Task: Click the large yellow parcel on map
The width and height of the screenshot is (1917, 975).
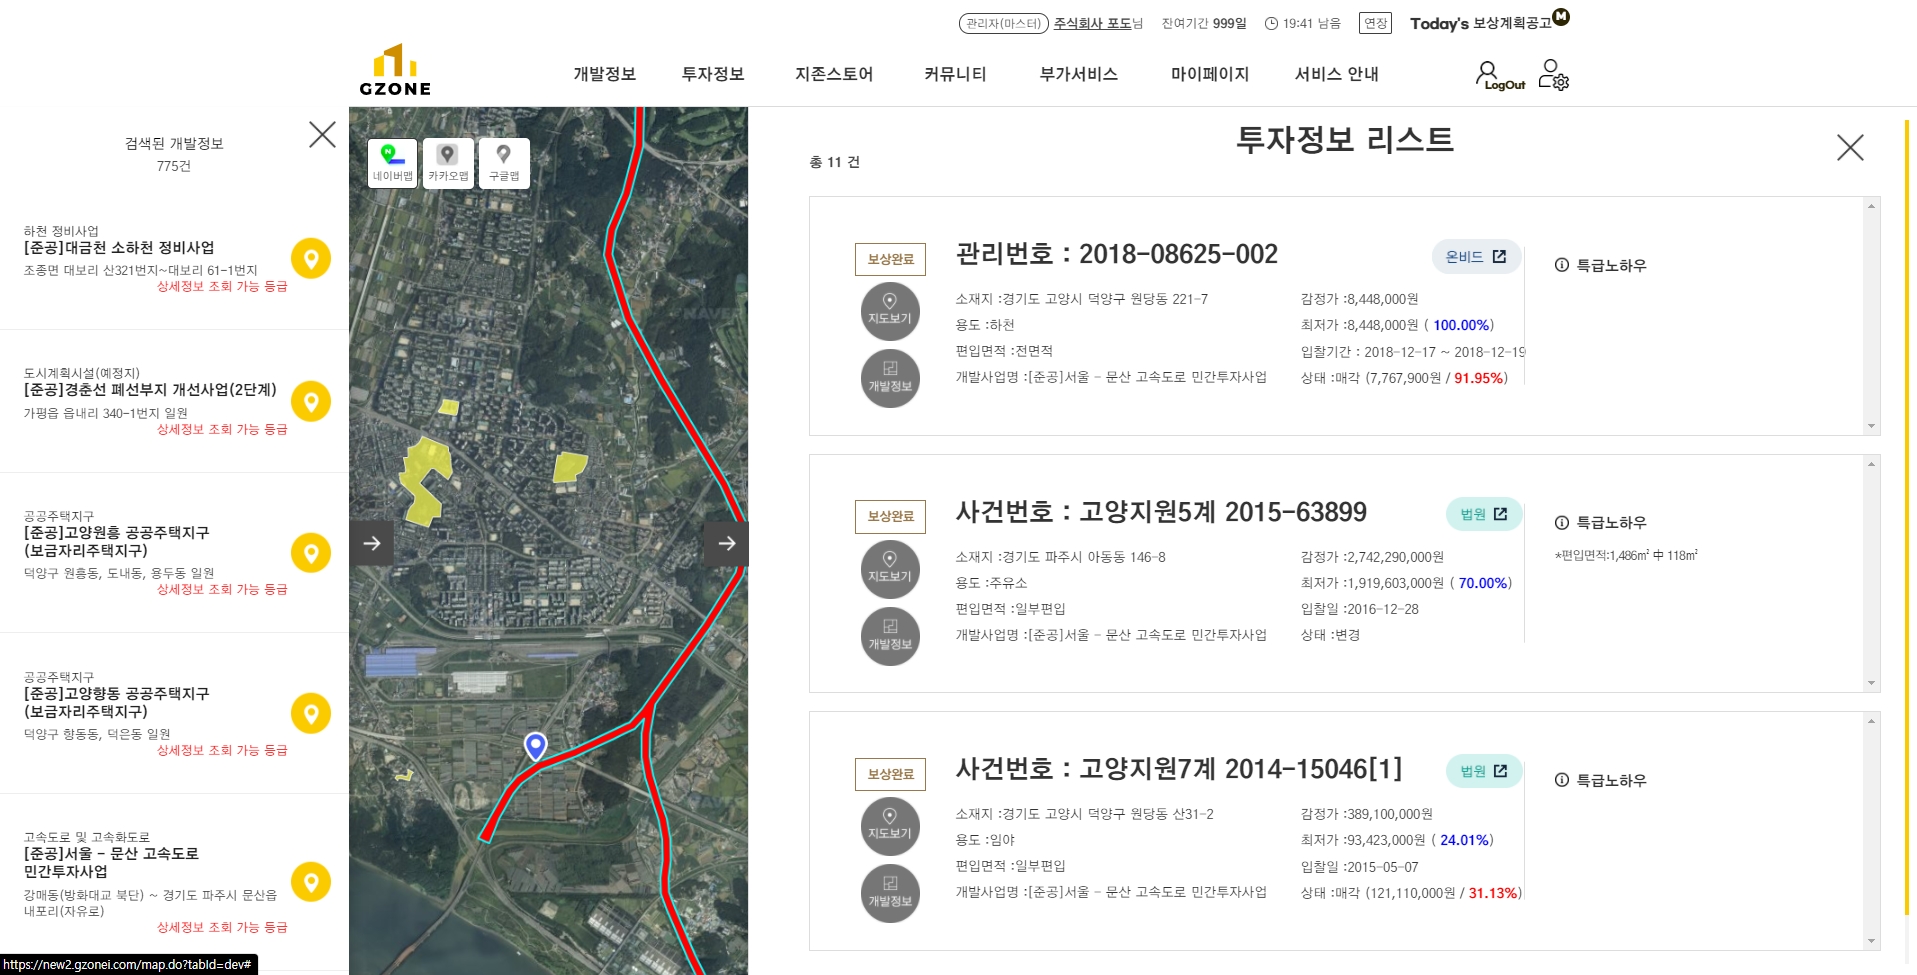Action: [x=425, y=480]
